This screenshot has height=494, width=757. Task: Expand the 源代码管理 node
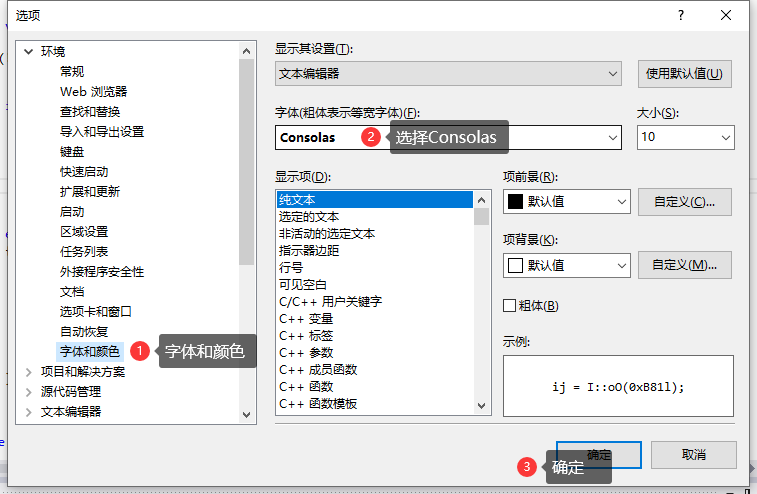click(x=28, y=392)
